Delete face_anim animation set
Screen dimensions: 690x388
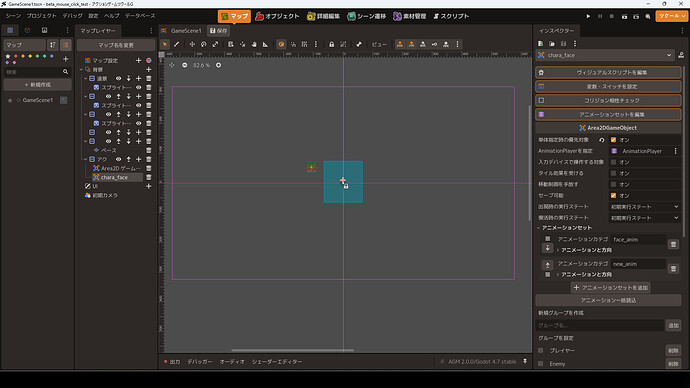pos(673,244)
